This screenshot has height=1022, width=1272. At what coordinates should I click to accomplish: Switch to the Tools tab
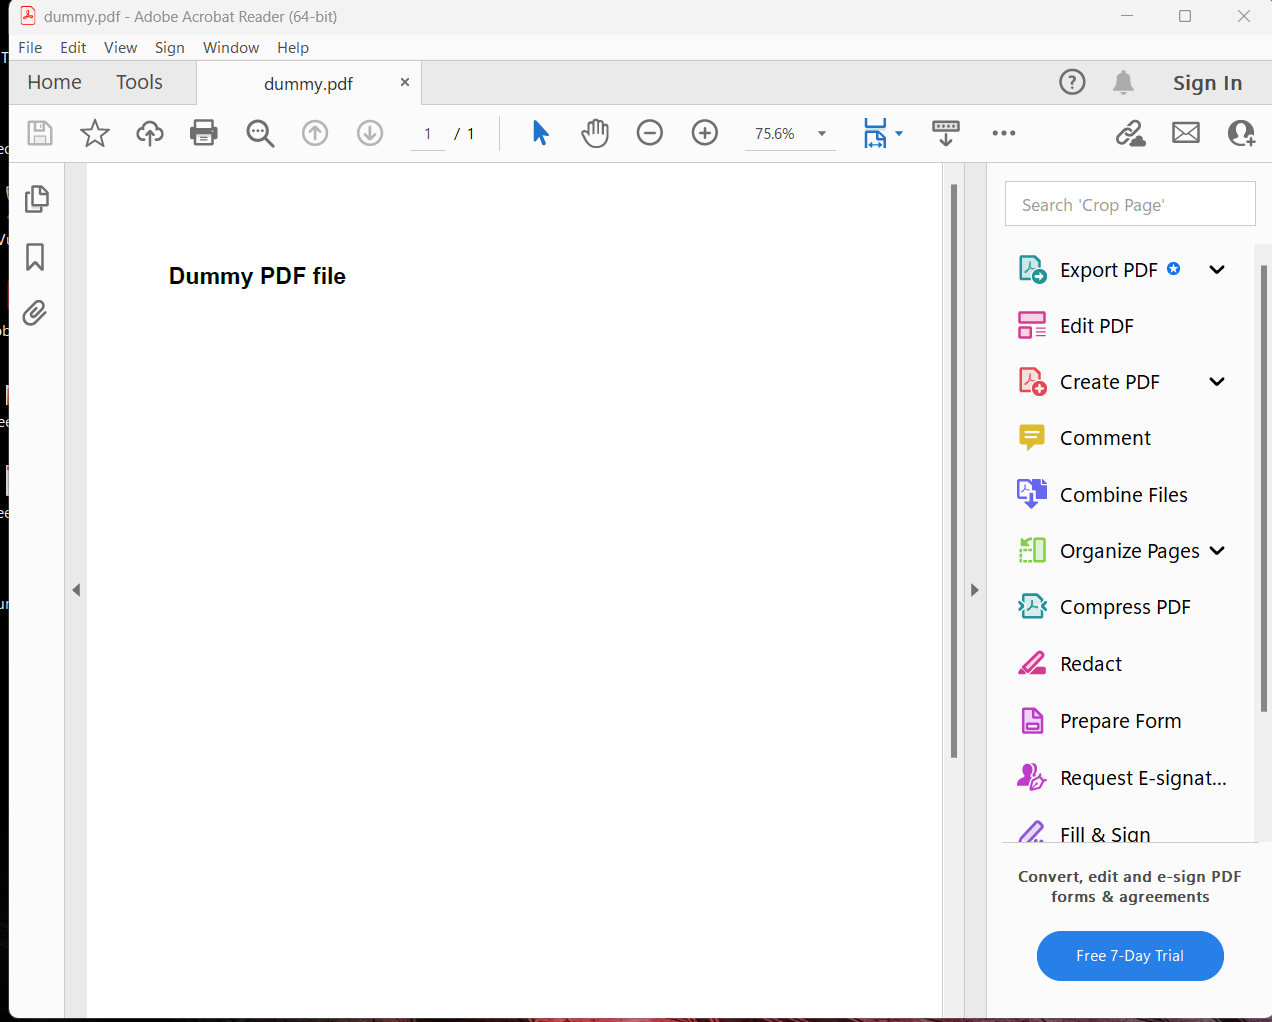pos(139,82)
